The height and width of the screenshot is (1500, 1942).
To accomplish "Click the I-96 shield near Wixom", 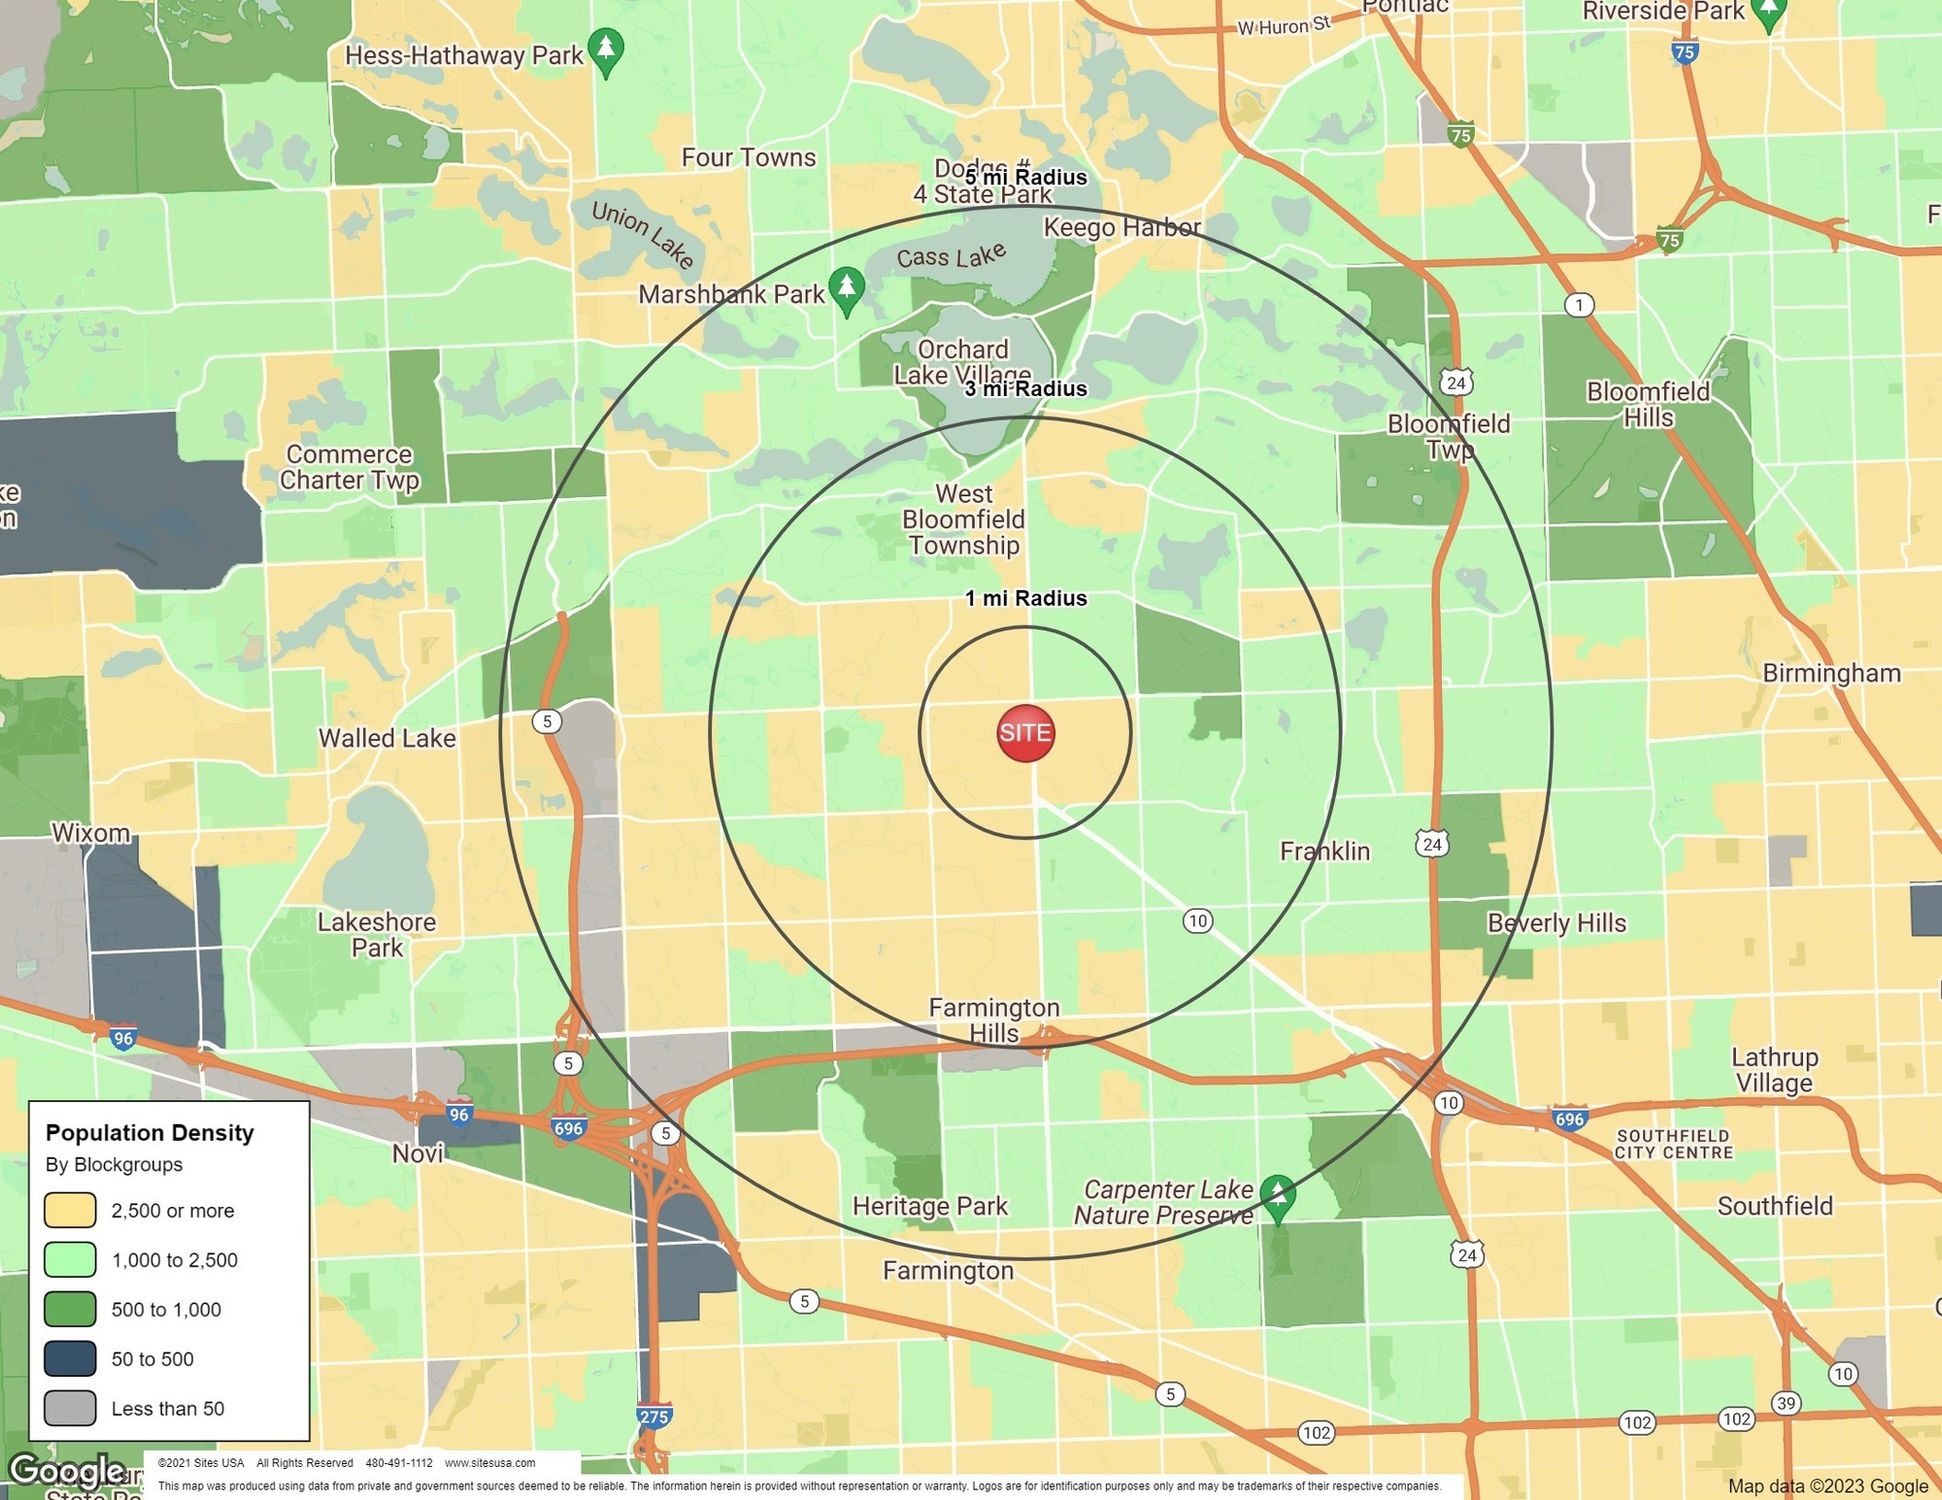I will coord(123,1038).
